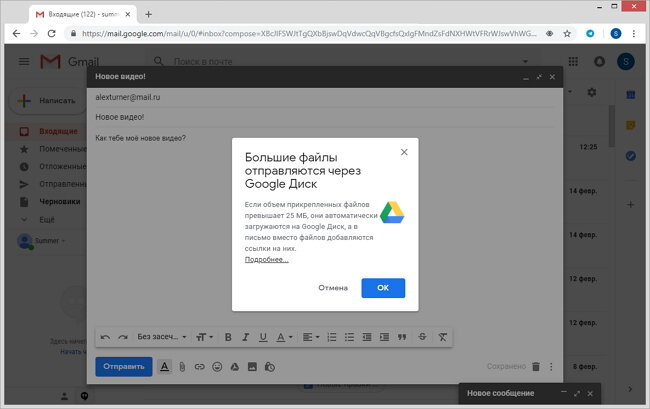Toggle formatting options A icon by Send
The width and height of the screenshot is (650, 409).
[165, 366]
